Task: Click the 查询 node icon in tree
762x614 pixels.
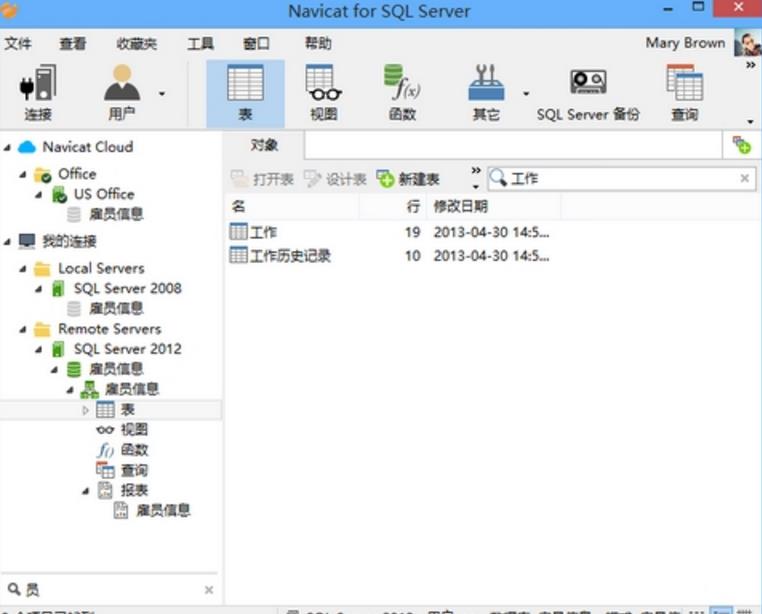Action: [x=105, y=470]
